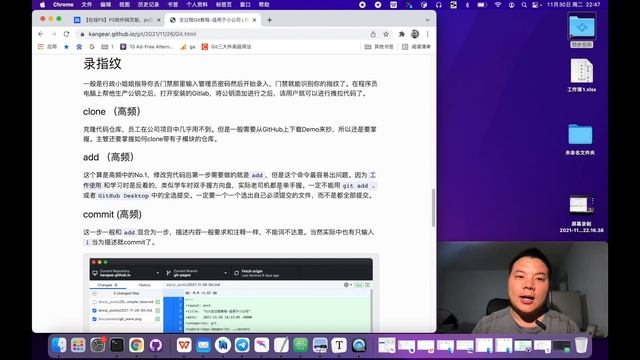Image resolution: width=640 pixels, height=360 pixels.
Task: Open Spotlight search in the menu bar
Action: [524, 4]
